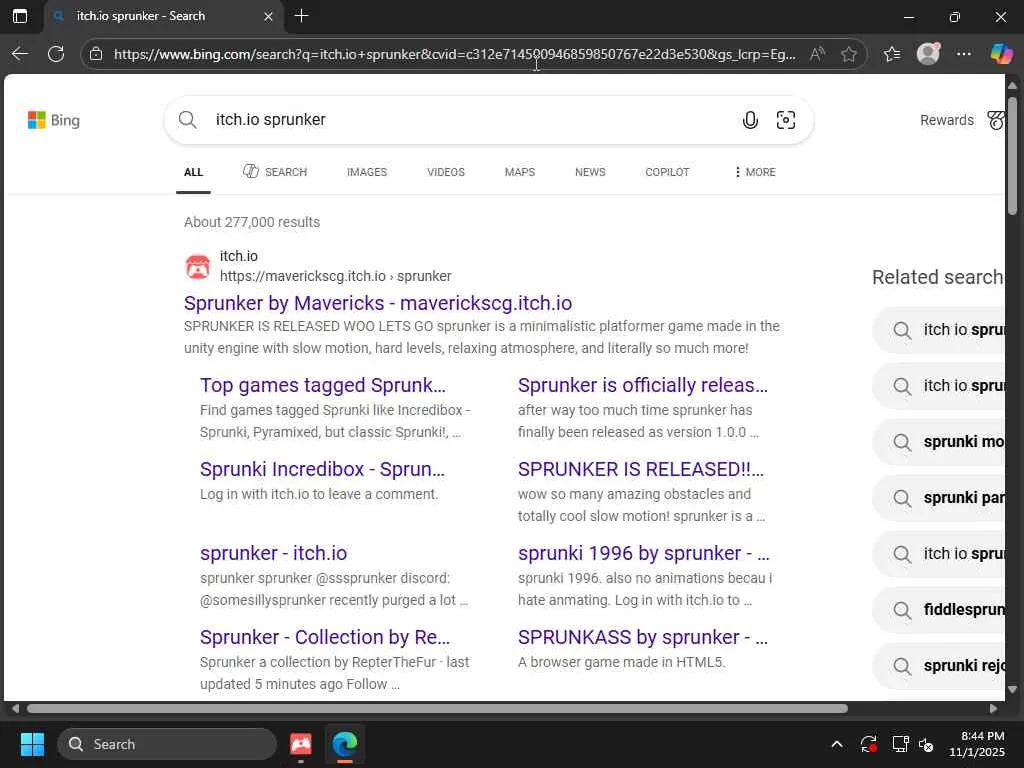Image resolution: width=1024 pixels, height=768 pixels.
Task: View site info lock icon in address bar
Action: pyautogui.click(x=96, y=54)
